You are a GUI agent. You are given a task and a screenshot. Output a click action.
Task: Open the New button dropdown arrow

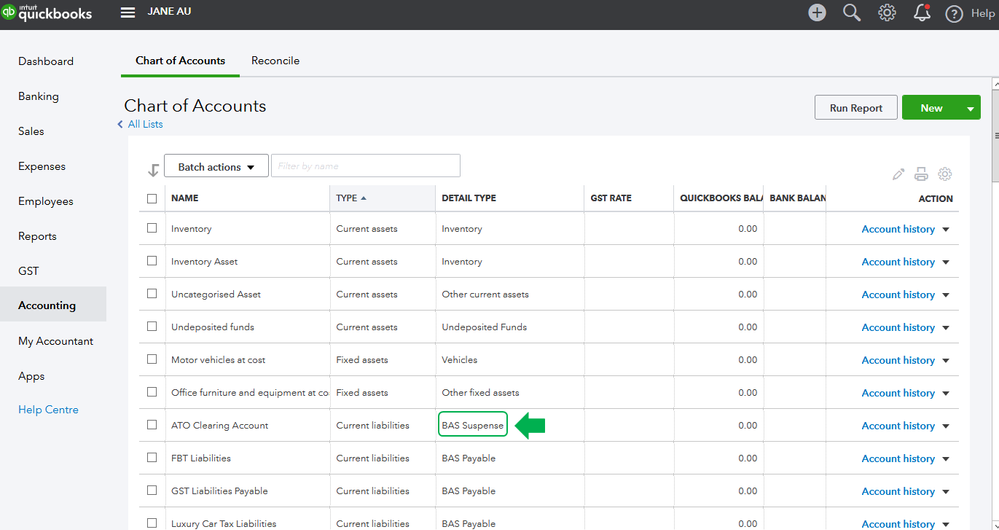click(x=970, y=108)
